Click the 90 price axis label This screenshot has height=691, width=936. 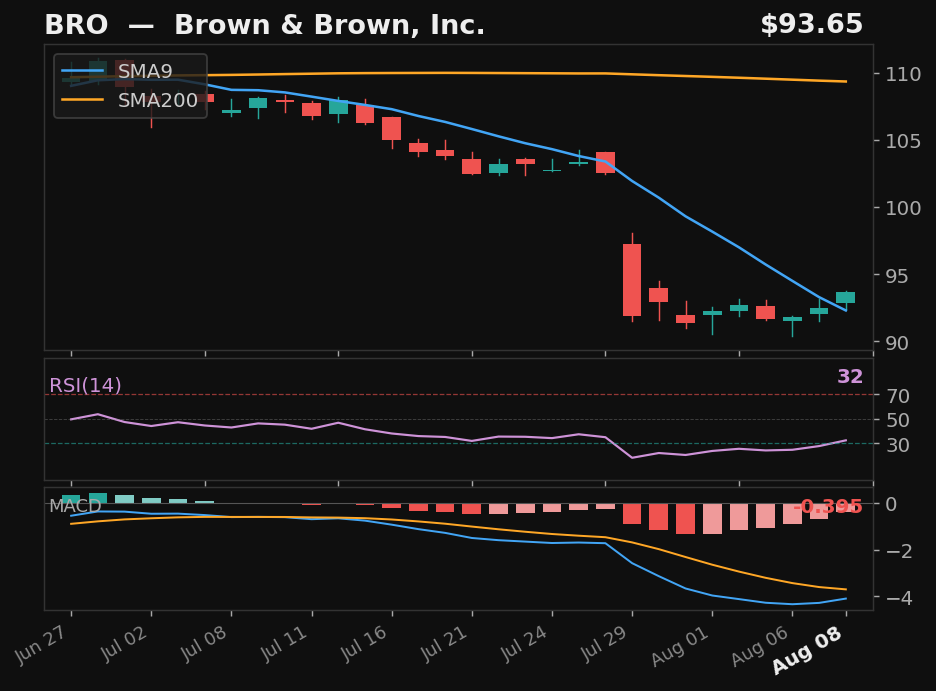pyautogui.click(x=898, y=343)
